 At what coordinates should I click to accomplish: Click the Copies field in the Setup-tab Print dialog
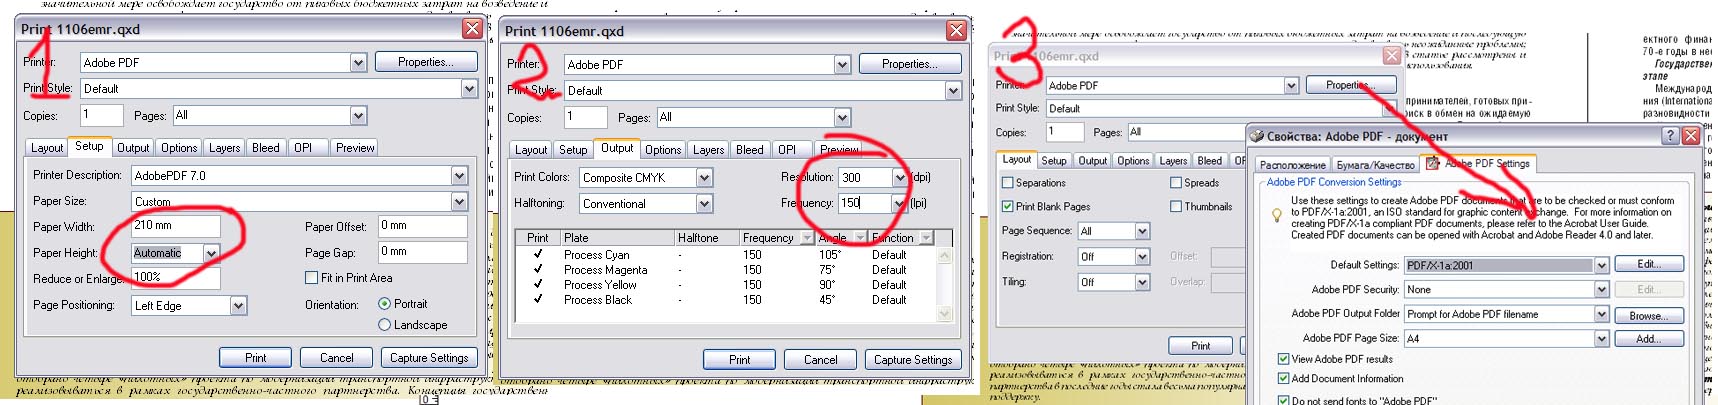coord(102,116)
